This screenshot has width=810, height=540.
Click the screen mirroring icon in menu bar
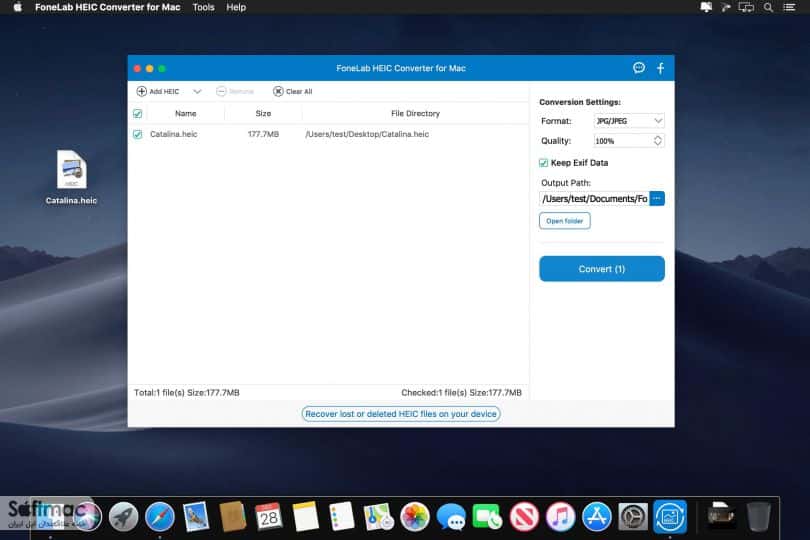746,7
